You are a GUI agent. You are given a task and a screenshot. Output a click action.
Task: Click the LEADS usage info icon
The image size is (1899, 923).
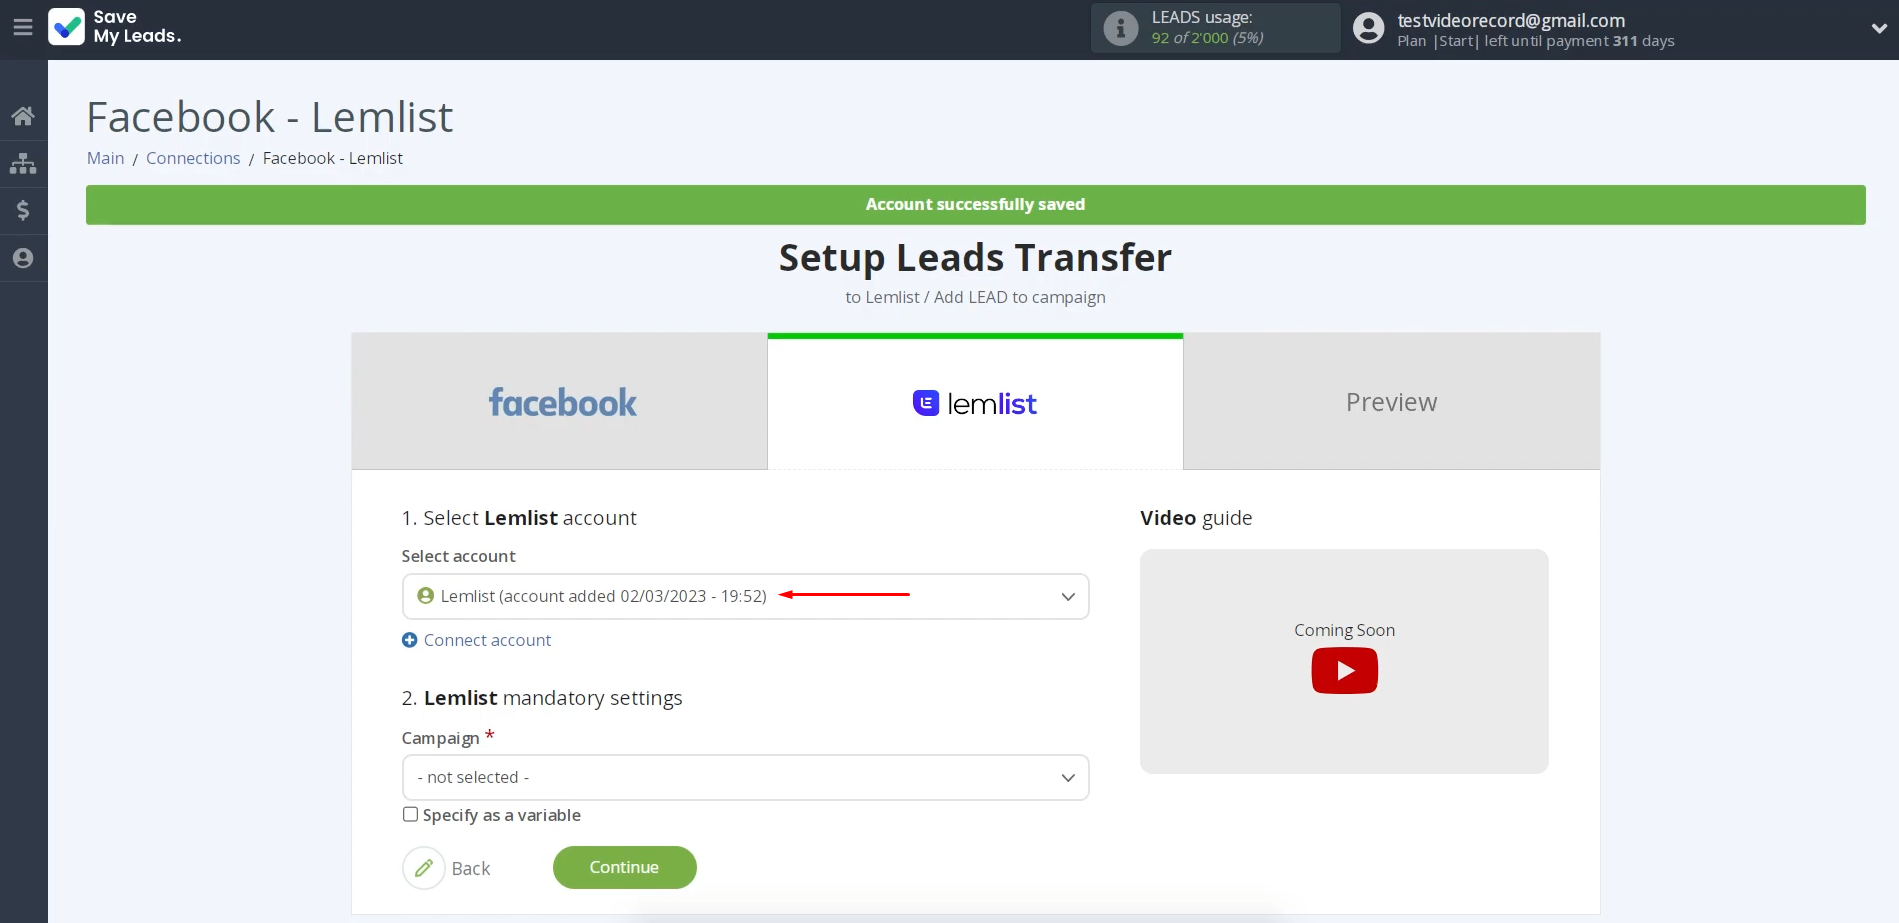pos(1121,28)
